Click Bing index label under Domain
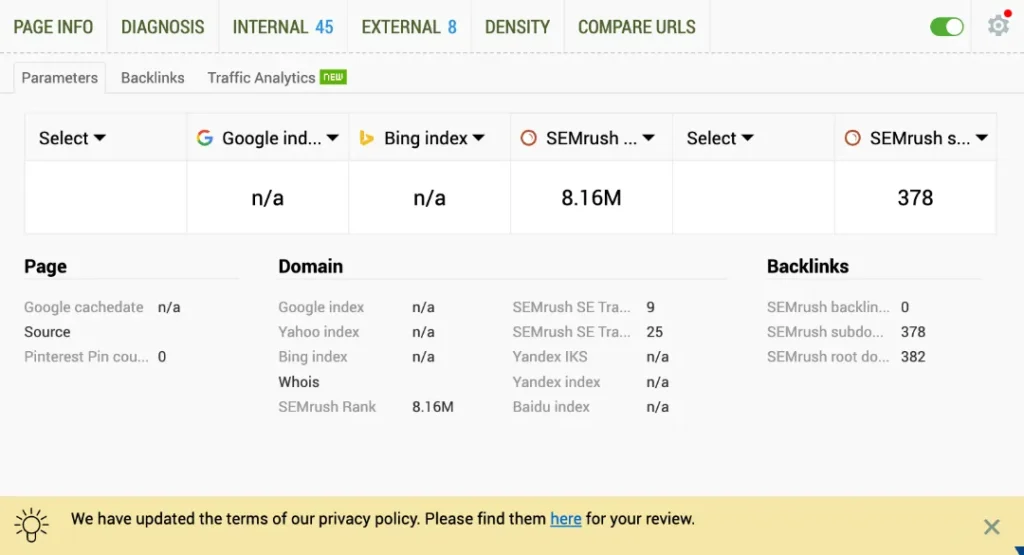Viewport: 1024px width, 555px height. pos(313,357)
